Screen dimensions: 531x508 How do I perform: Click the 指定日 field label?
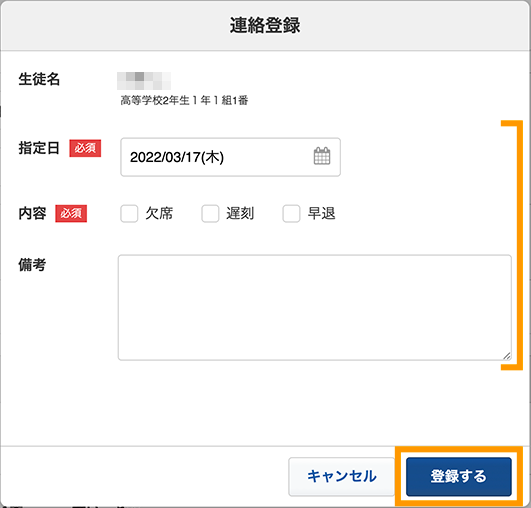coord(39,148)
